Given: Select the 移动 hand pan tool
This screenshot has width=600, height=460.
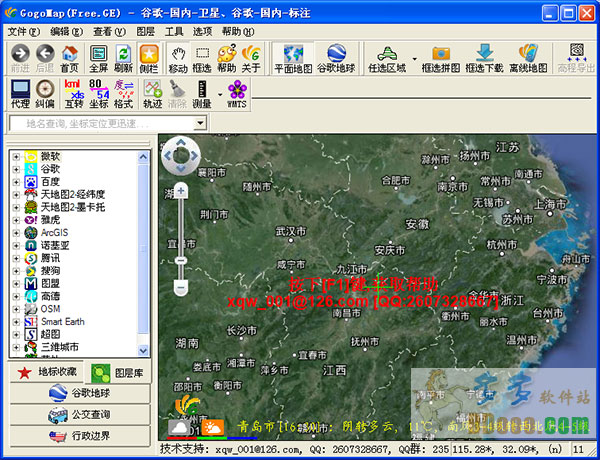Looking at the screenshot, I should click(x=178, y=58).
